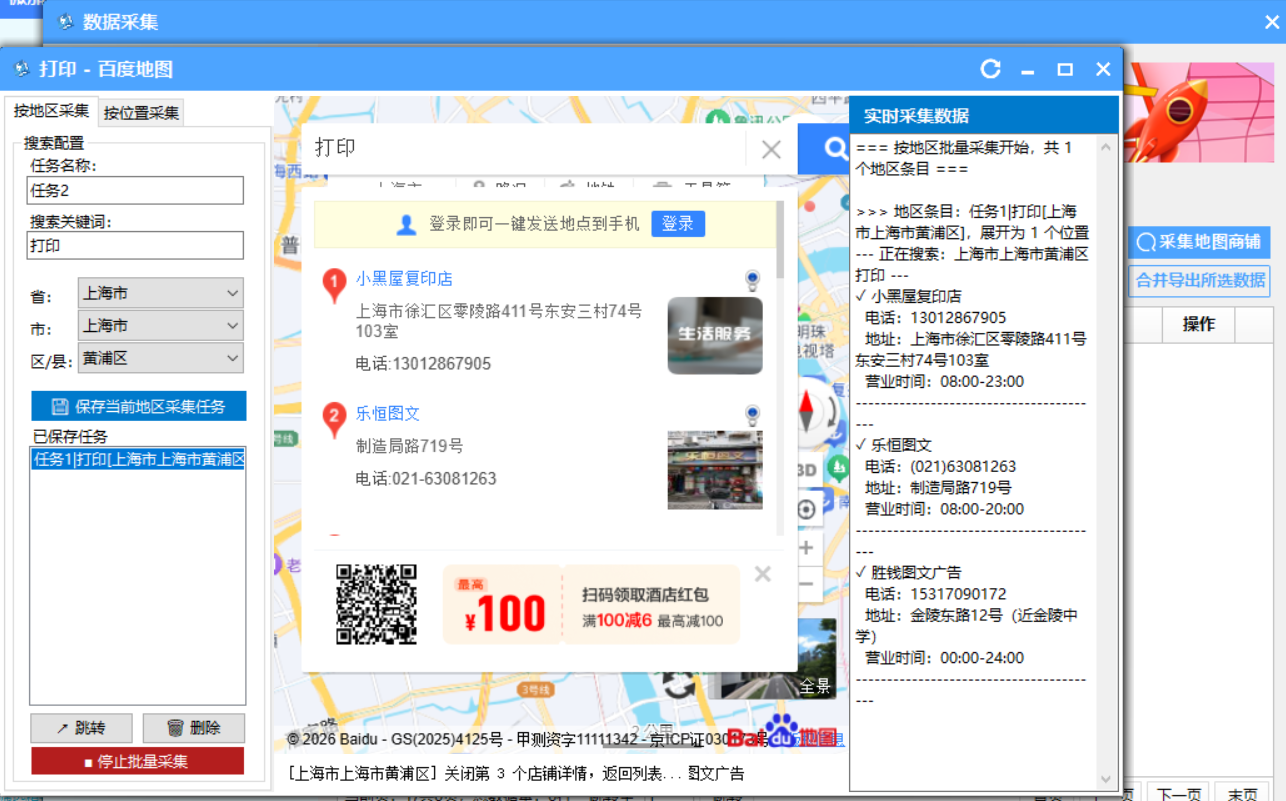
Task: Click 末页 in the 数据采集 window
Action: [x=1243, y=794]
